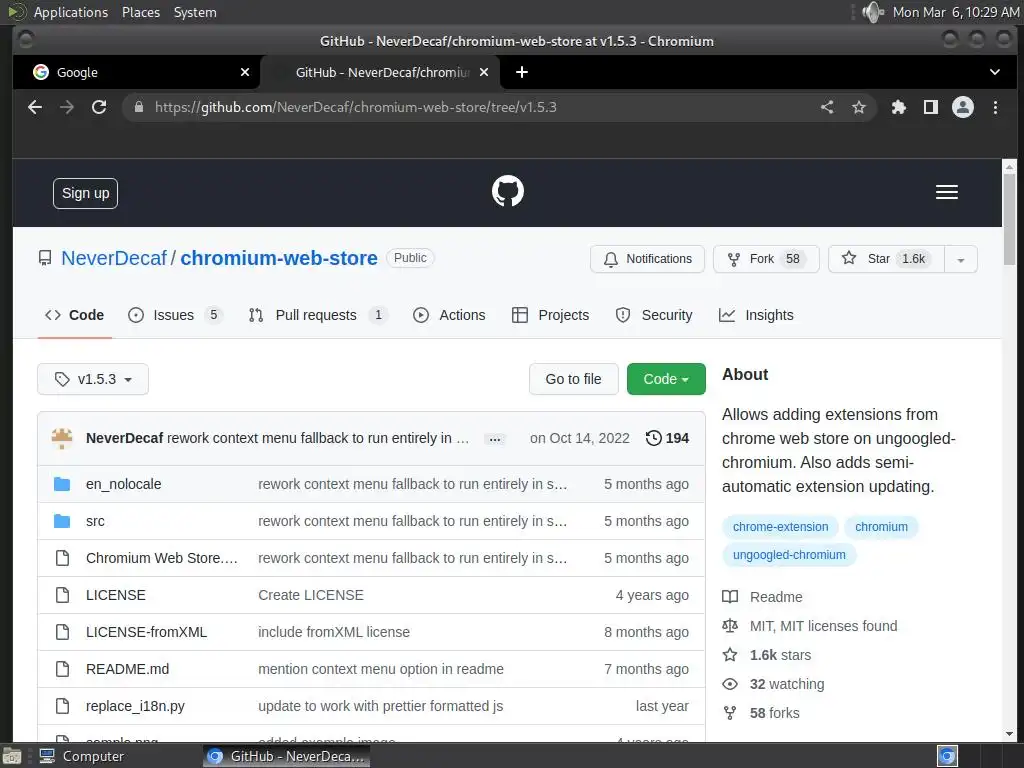The height and width of the screenshot is (768, 1024).
Task: Open the GitHub hamburger menu
Action: point(946,192)
